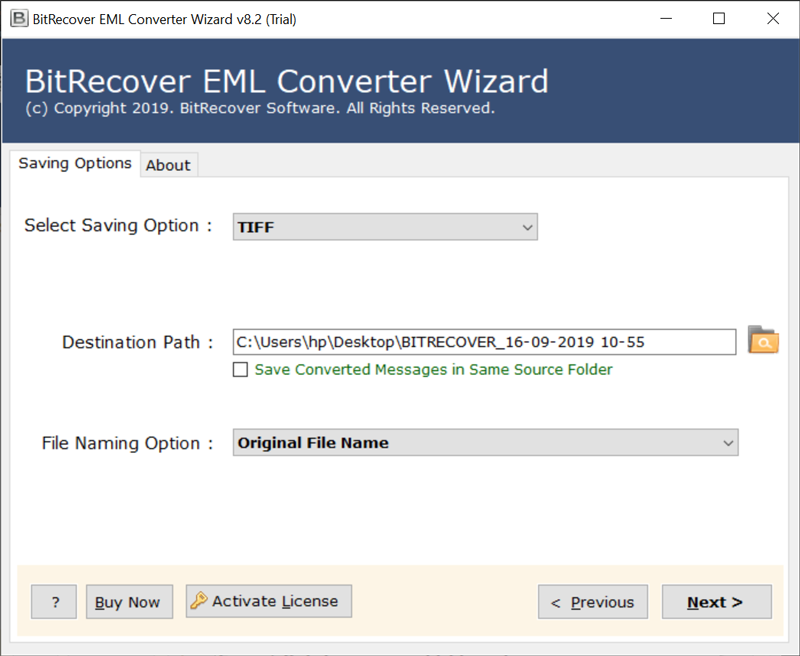Click the Buy Now button
This screenshot has height=656, width=800.
130,602
